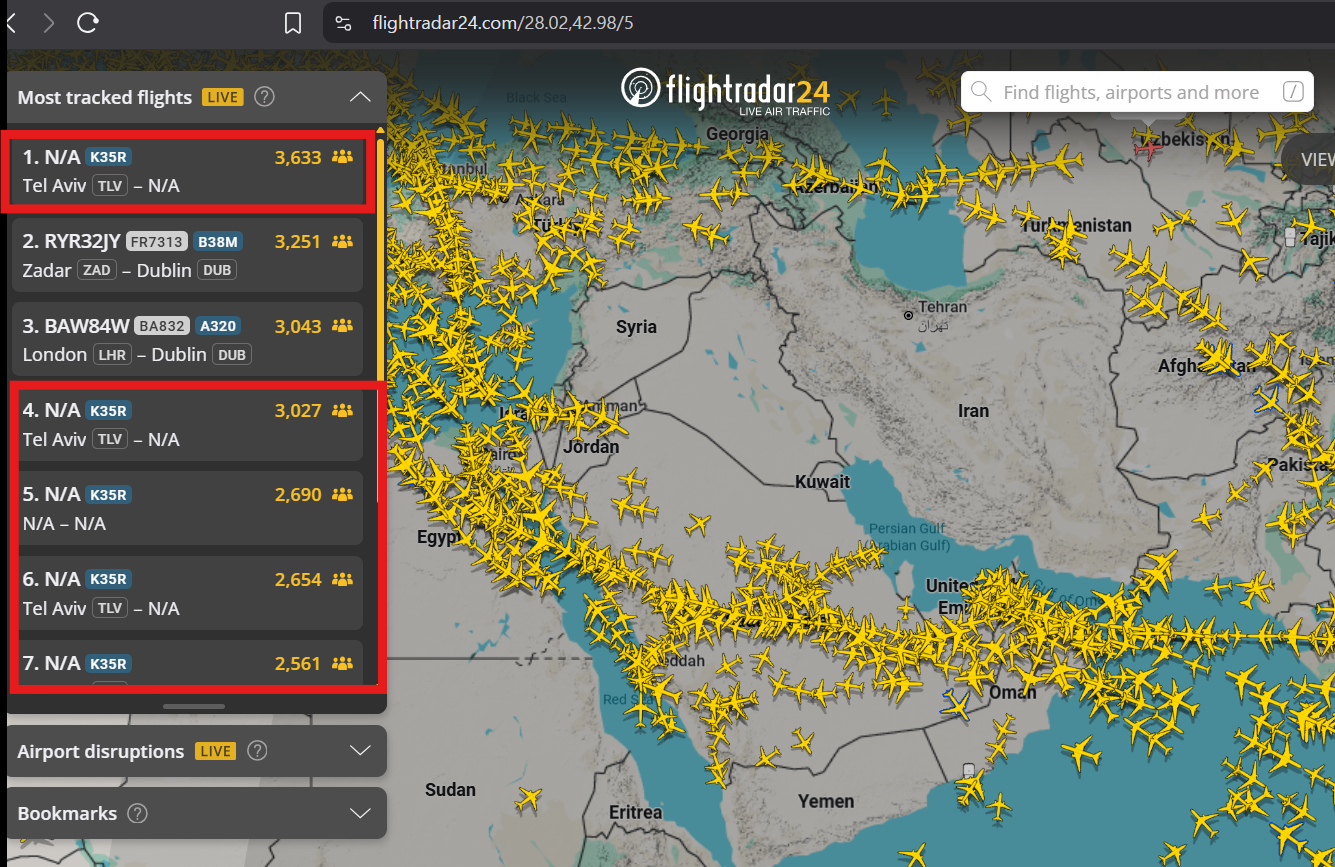This screenshot has width=1335, height=867.
Task: Click the K35R badge on flight 6
Action: coord(109,579)
